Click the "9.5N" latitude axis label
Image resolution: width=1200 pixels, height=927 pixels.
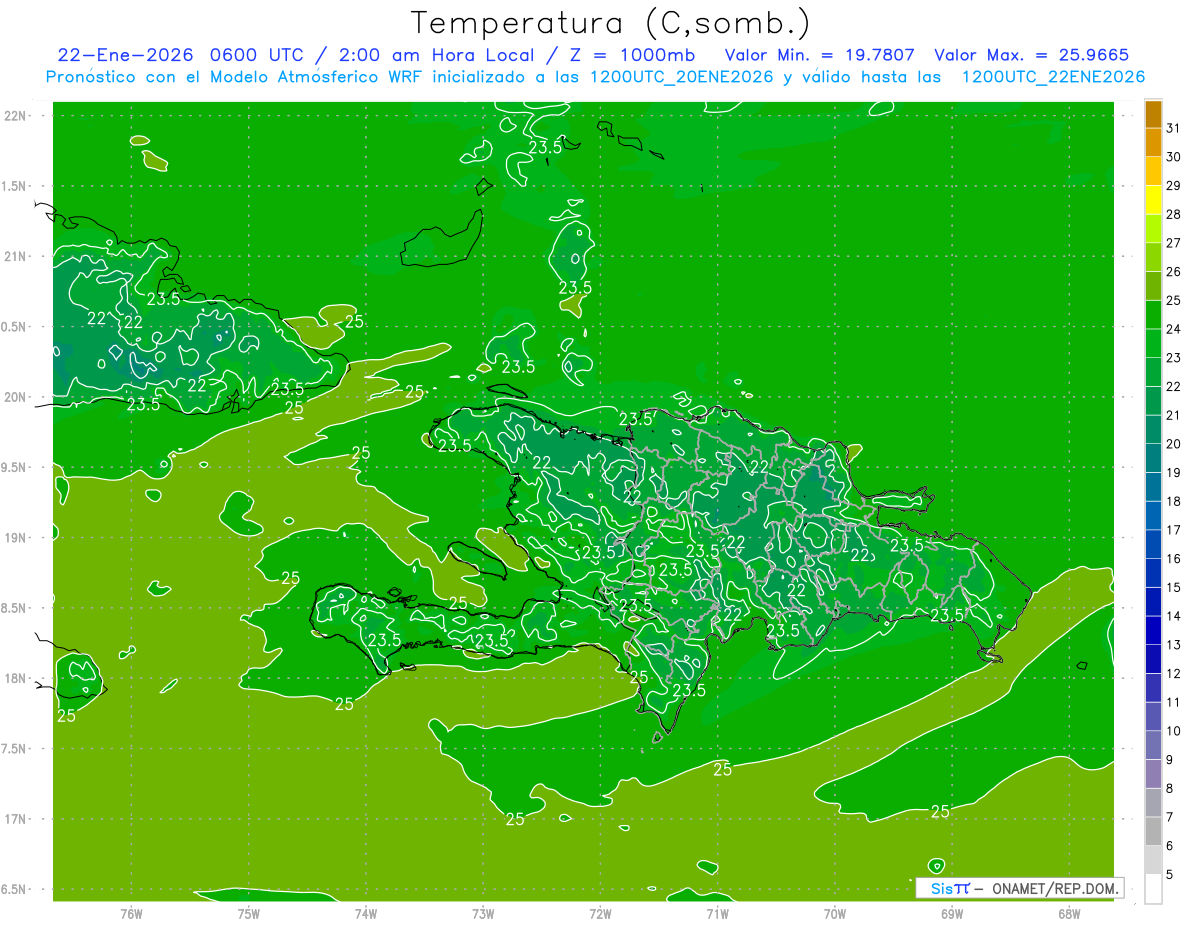(15, 468)
